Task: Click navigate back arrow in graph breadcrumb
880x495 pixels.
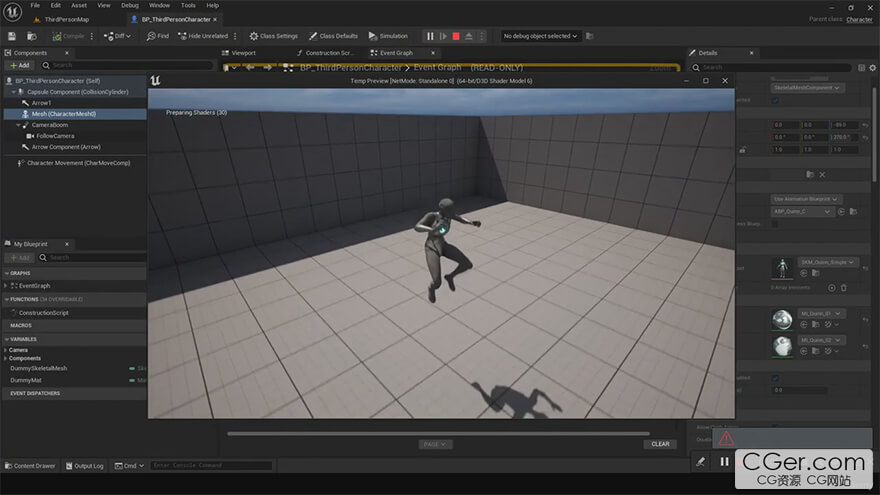Action: pyautogui.click(x=250, y=67)
